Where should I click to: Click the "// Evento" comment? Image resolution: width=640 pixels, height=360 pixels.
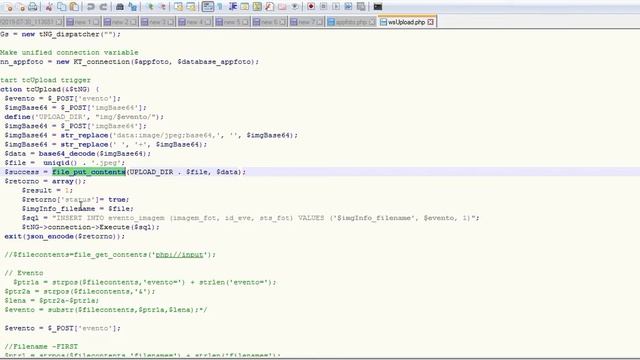pyautogui.click(x=24, y=273)
